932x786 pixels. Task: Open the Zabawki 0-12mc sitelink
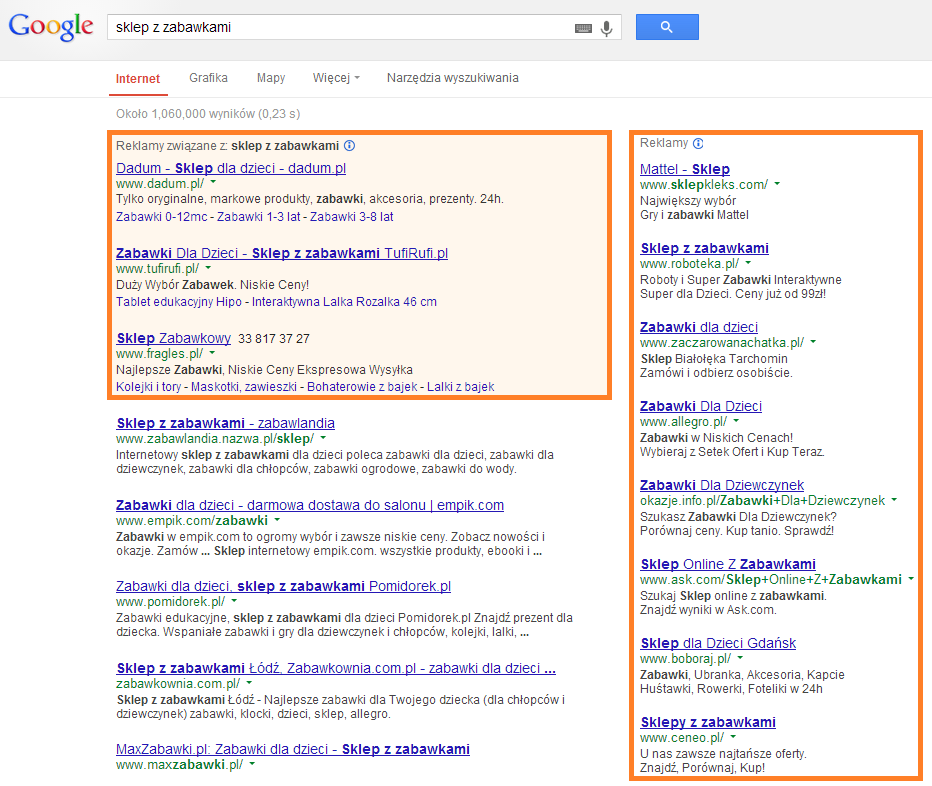(x=162, y=216)
